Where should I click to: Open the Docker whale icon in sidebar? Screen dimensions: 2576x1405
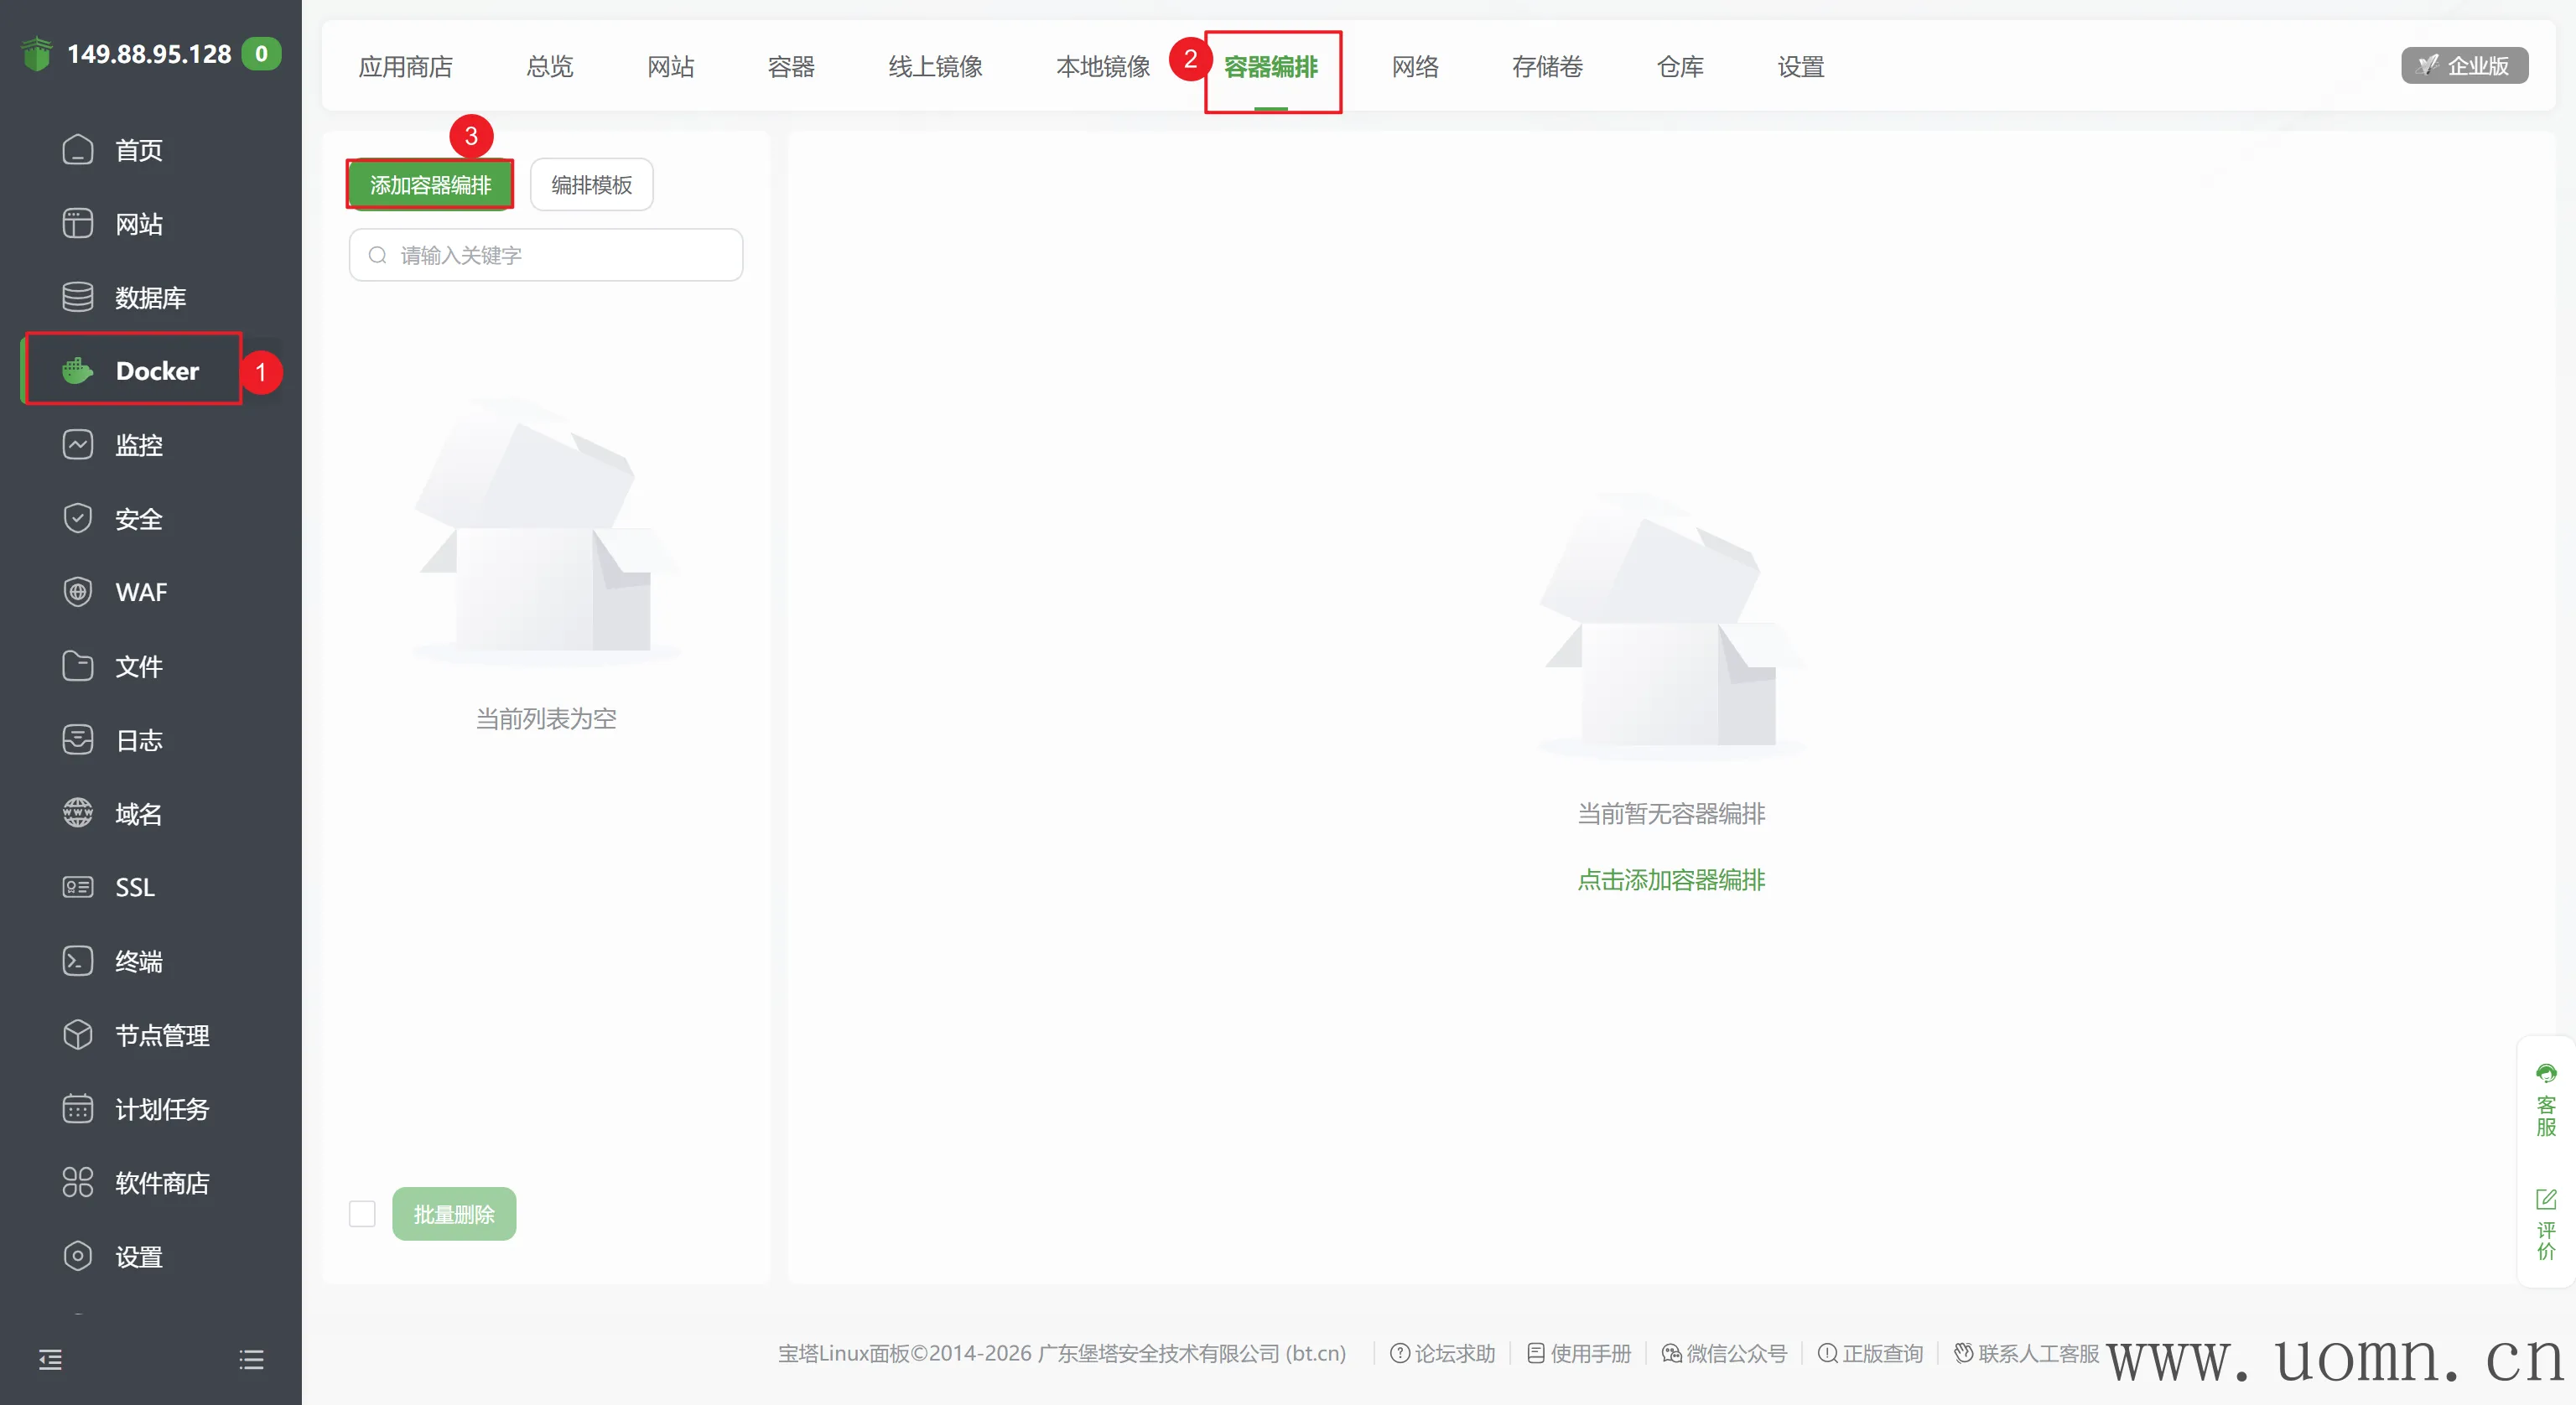77,371
